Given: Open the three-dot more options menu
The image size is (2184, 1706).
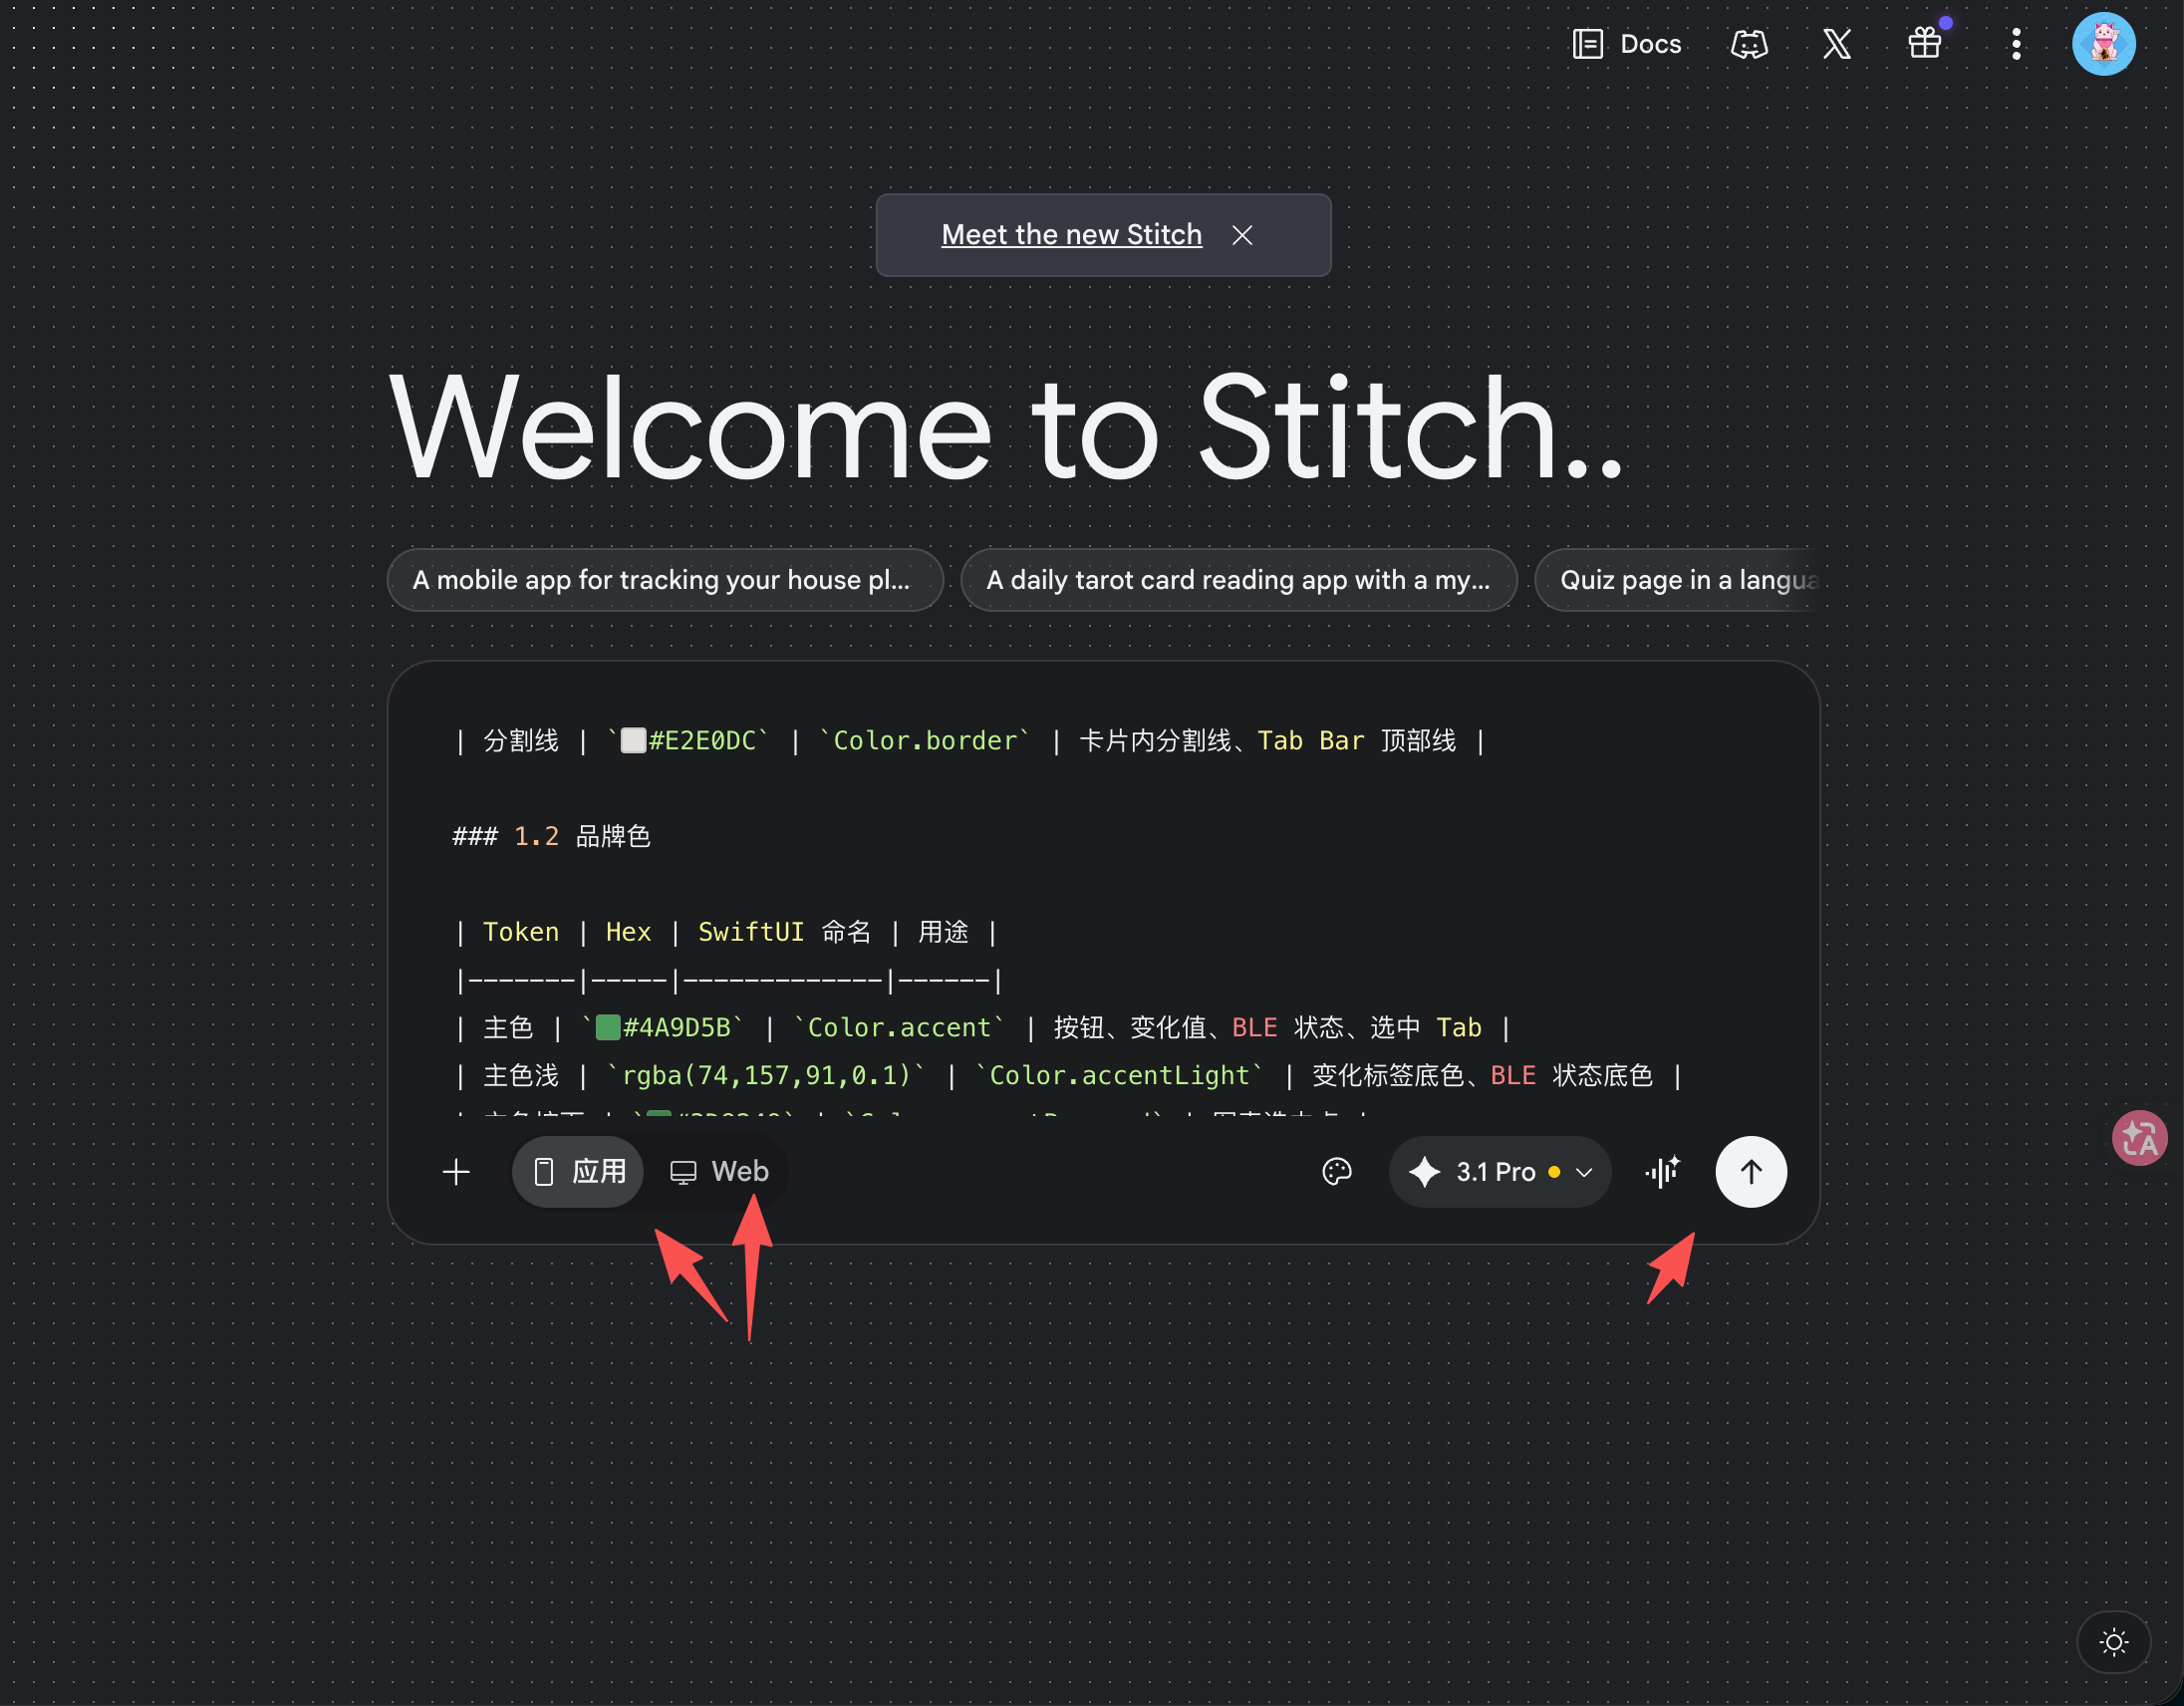Looking at the screenshot, I should click(2016, 44).
